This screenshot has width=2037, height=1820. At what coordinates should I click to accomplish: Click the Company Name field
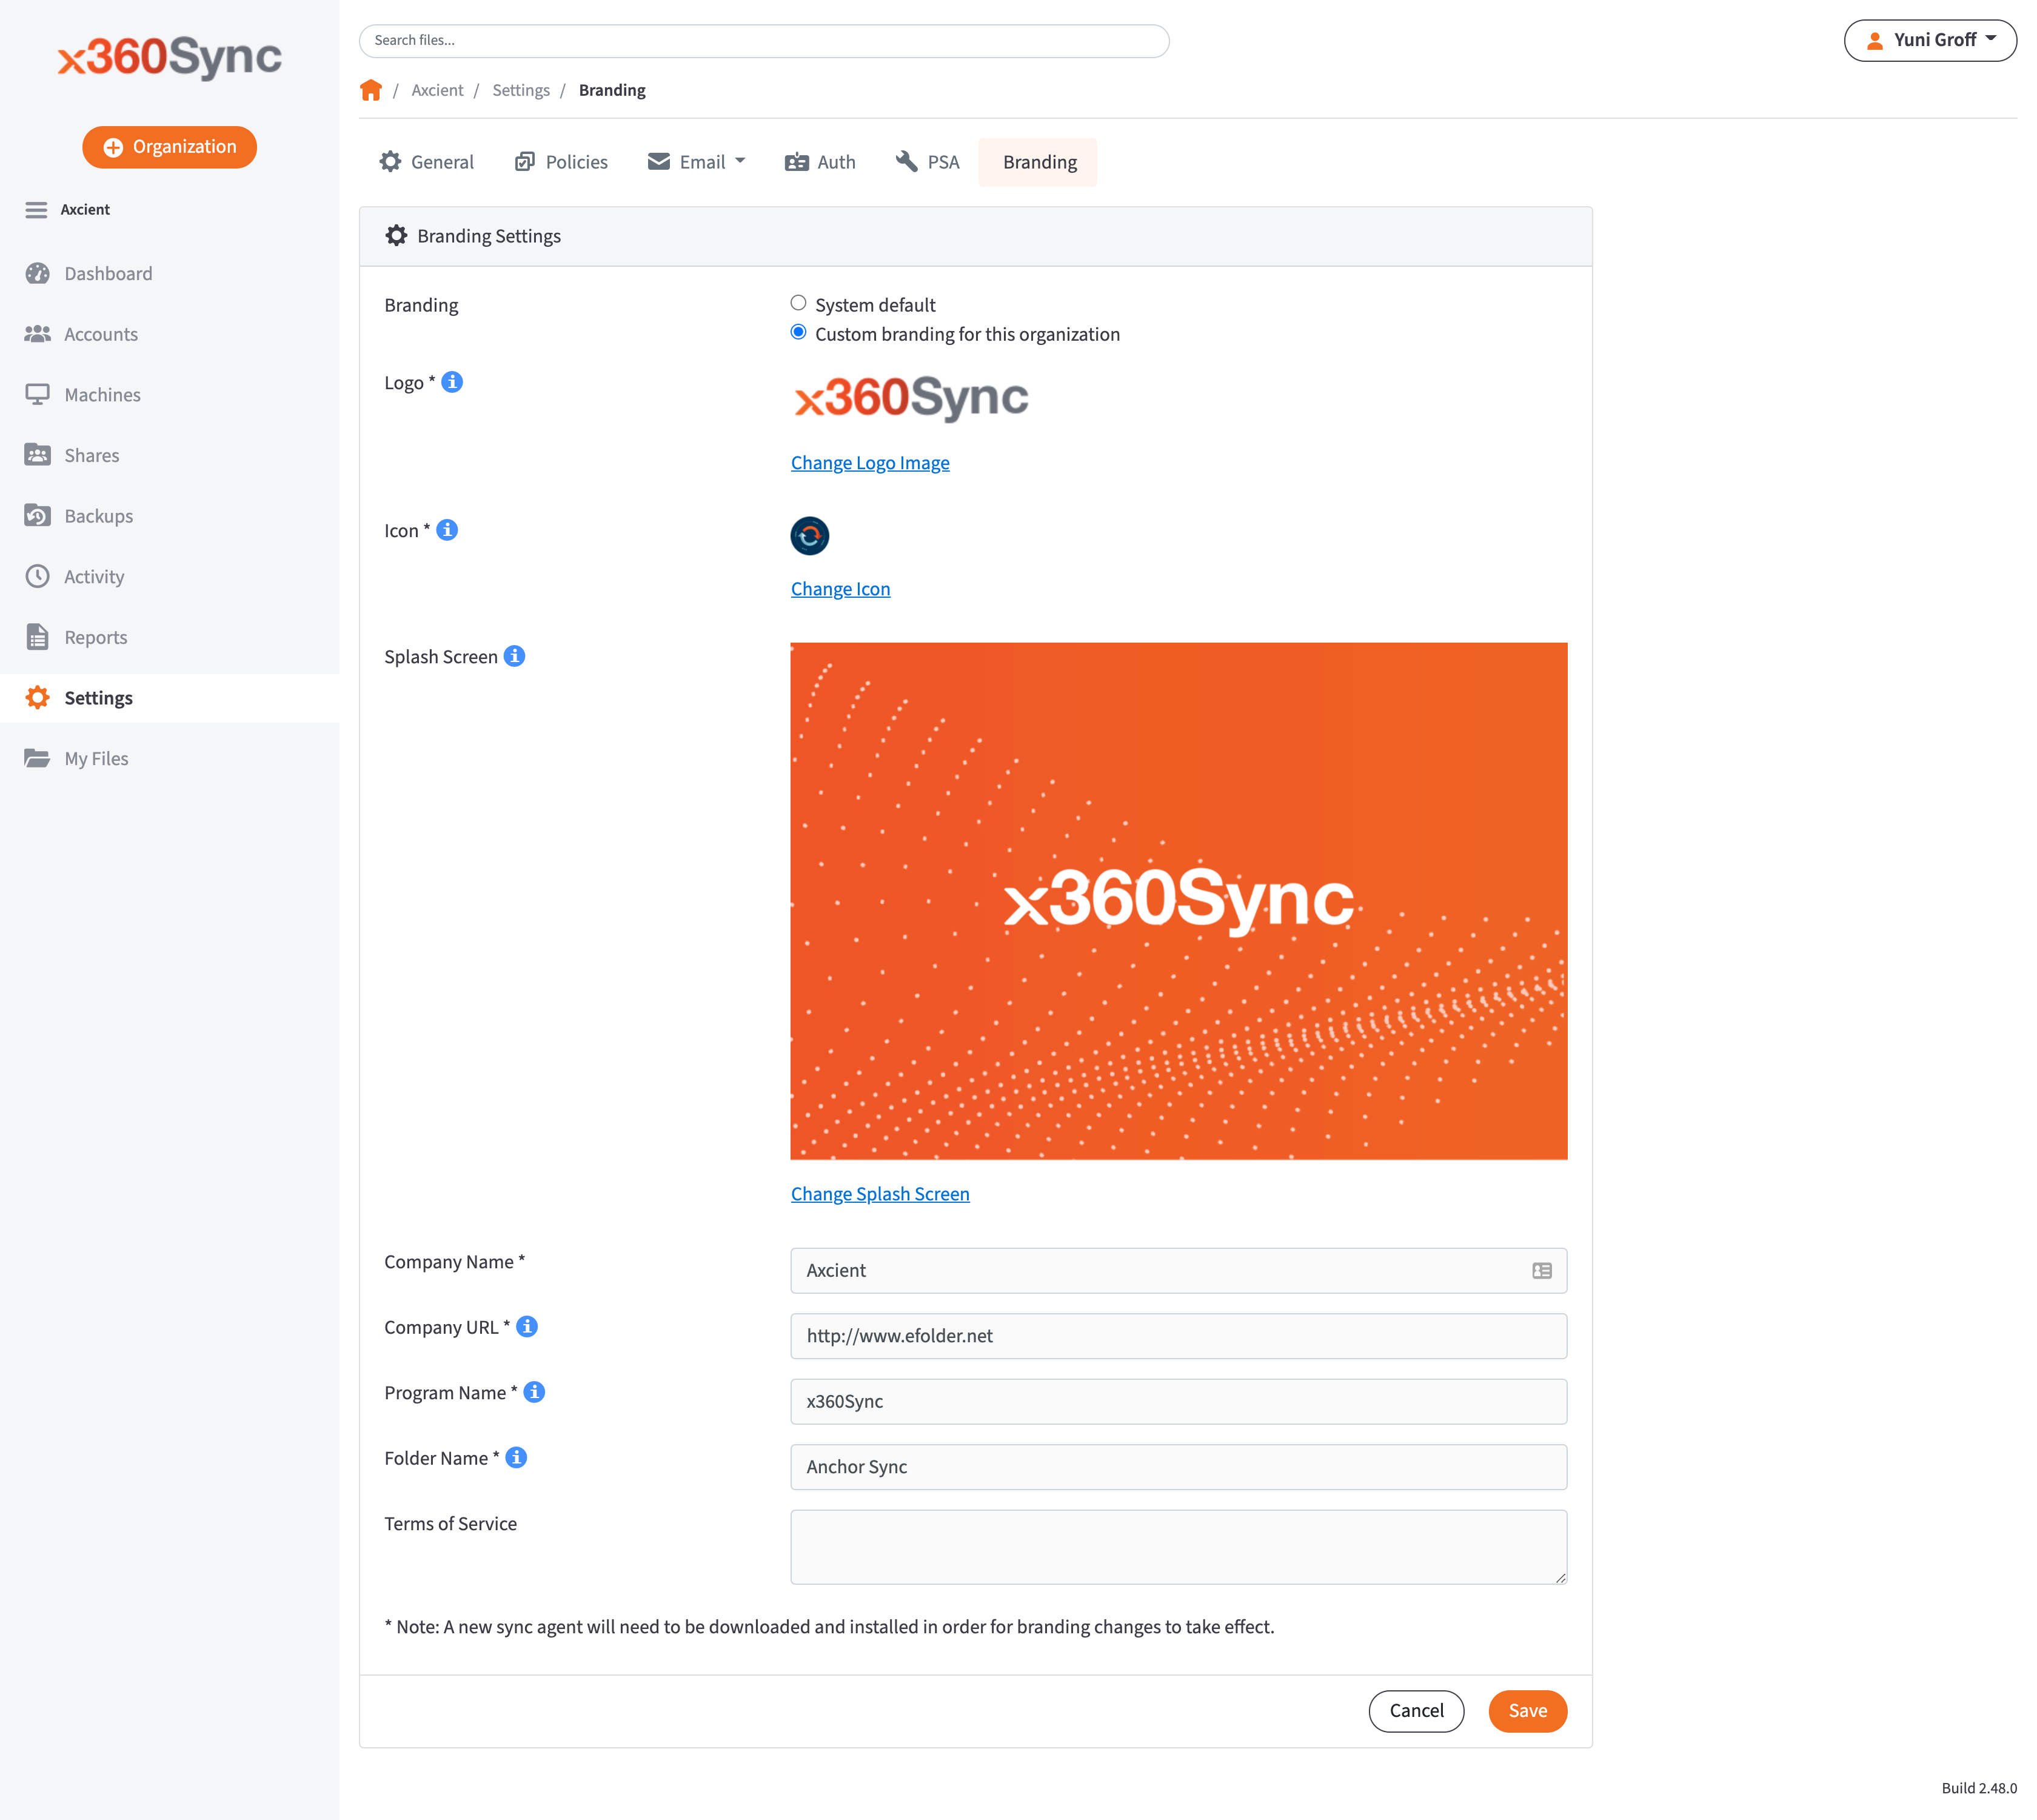pos(1178,1271)
